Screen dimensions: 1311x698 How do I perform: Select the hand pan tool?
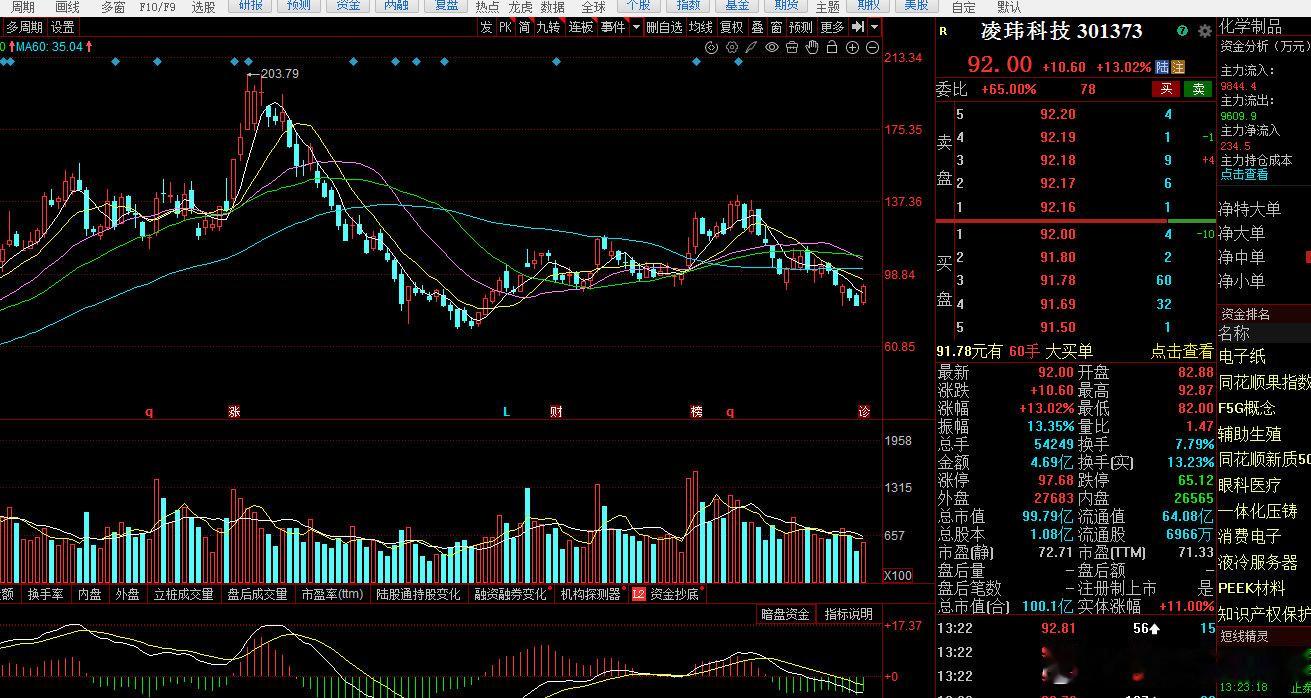click(812, 47)
